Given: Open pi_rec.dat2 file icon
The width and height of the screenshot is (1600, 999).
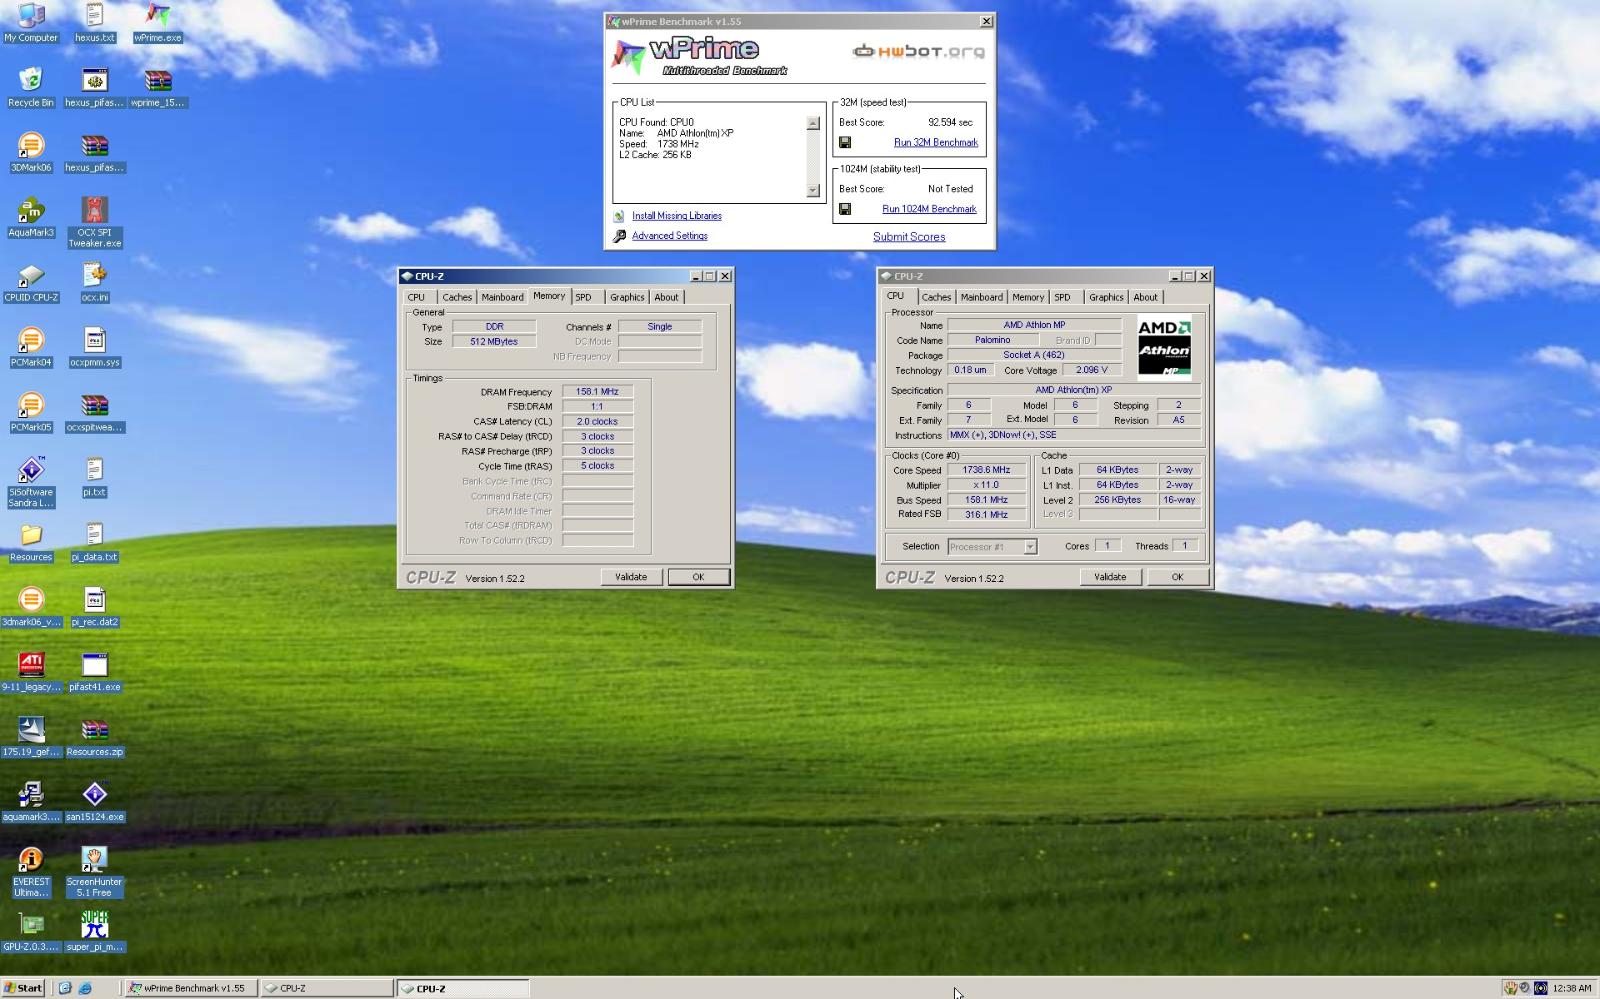Looking at the screenshot, I should click(95, 607).
